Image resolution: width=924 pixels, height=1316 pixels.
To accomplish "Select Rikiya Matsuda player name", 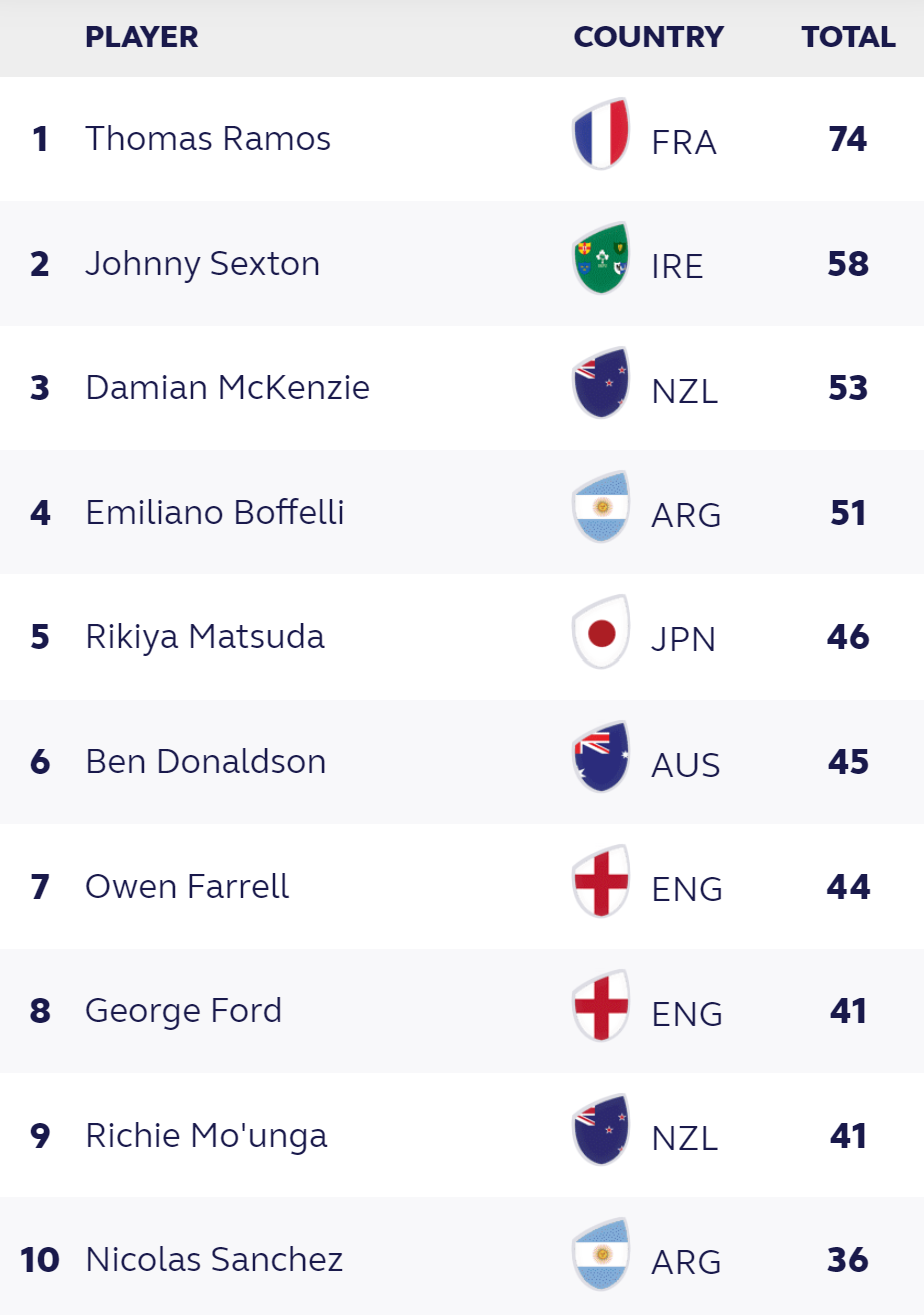I will click(x=205, y=637).
